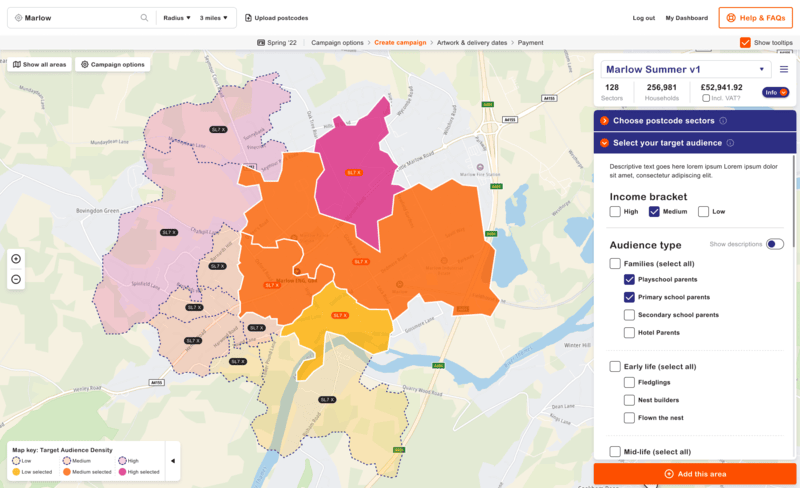The image size is (800, 488).
Task: Open the Marlow Summer v1 campaign dropdown
Action: tap(686, 69)
